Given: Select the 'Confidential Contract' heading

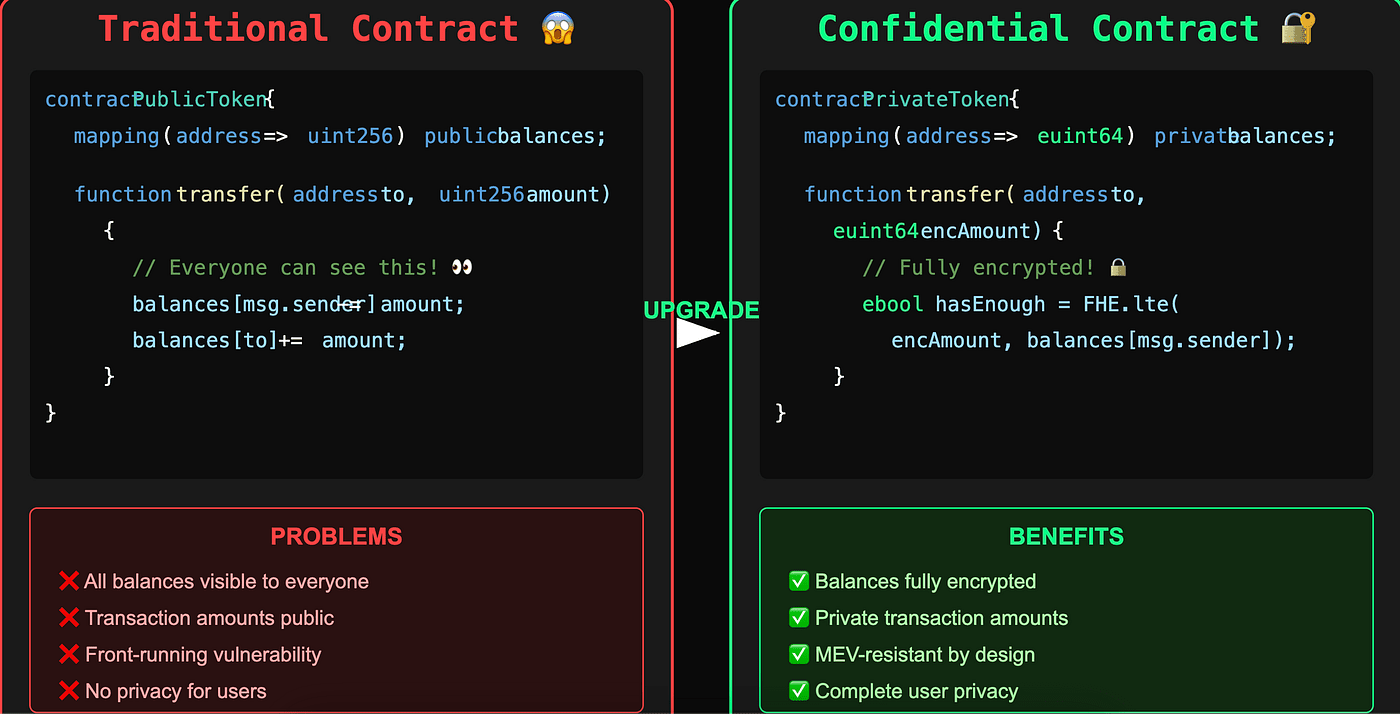Looking at the screenshot, I should pos(1038,29).
